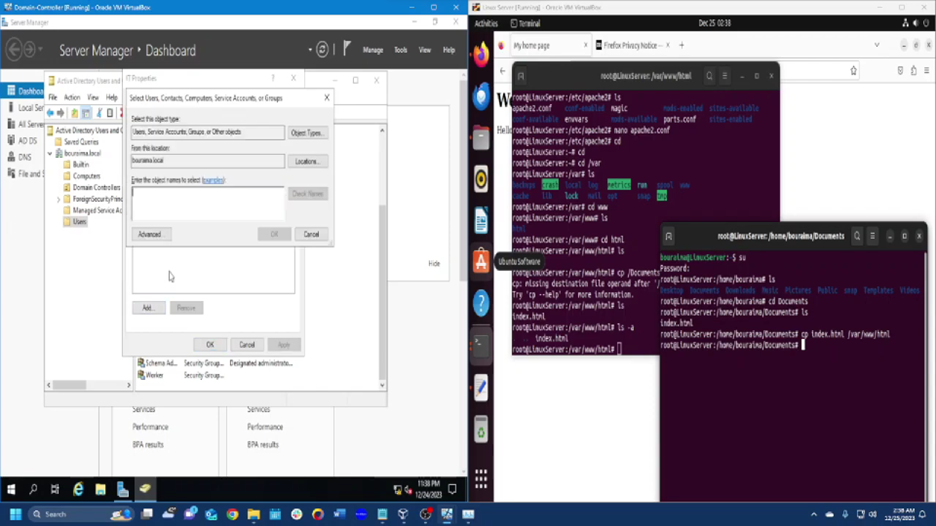Follow the examples link in the dialog
Viewport: 936px width, 526px height.
[x=213, y=181]
